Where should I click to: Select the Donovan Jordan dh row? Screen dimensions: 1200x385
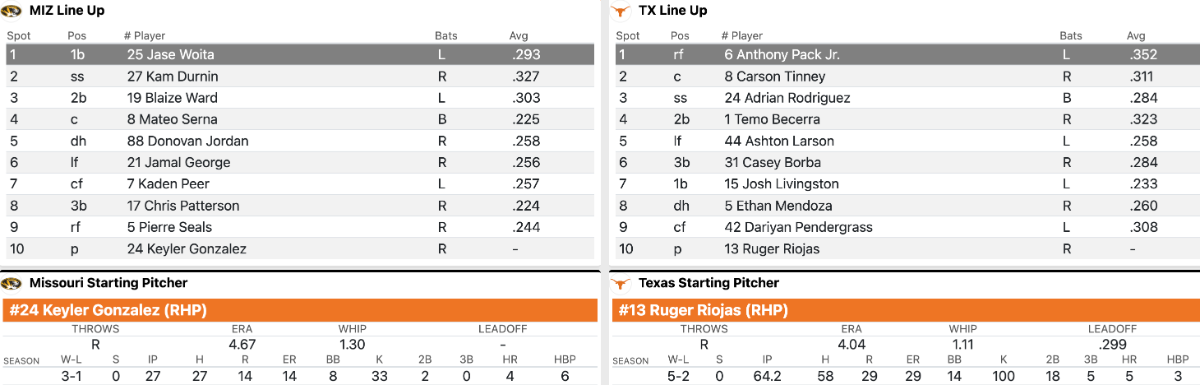click(302, 141)
